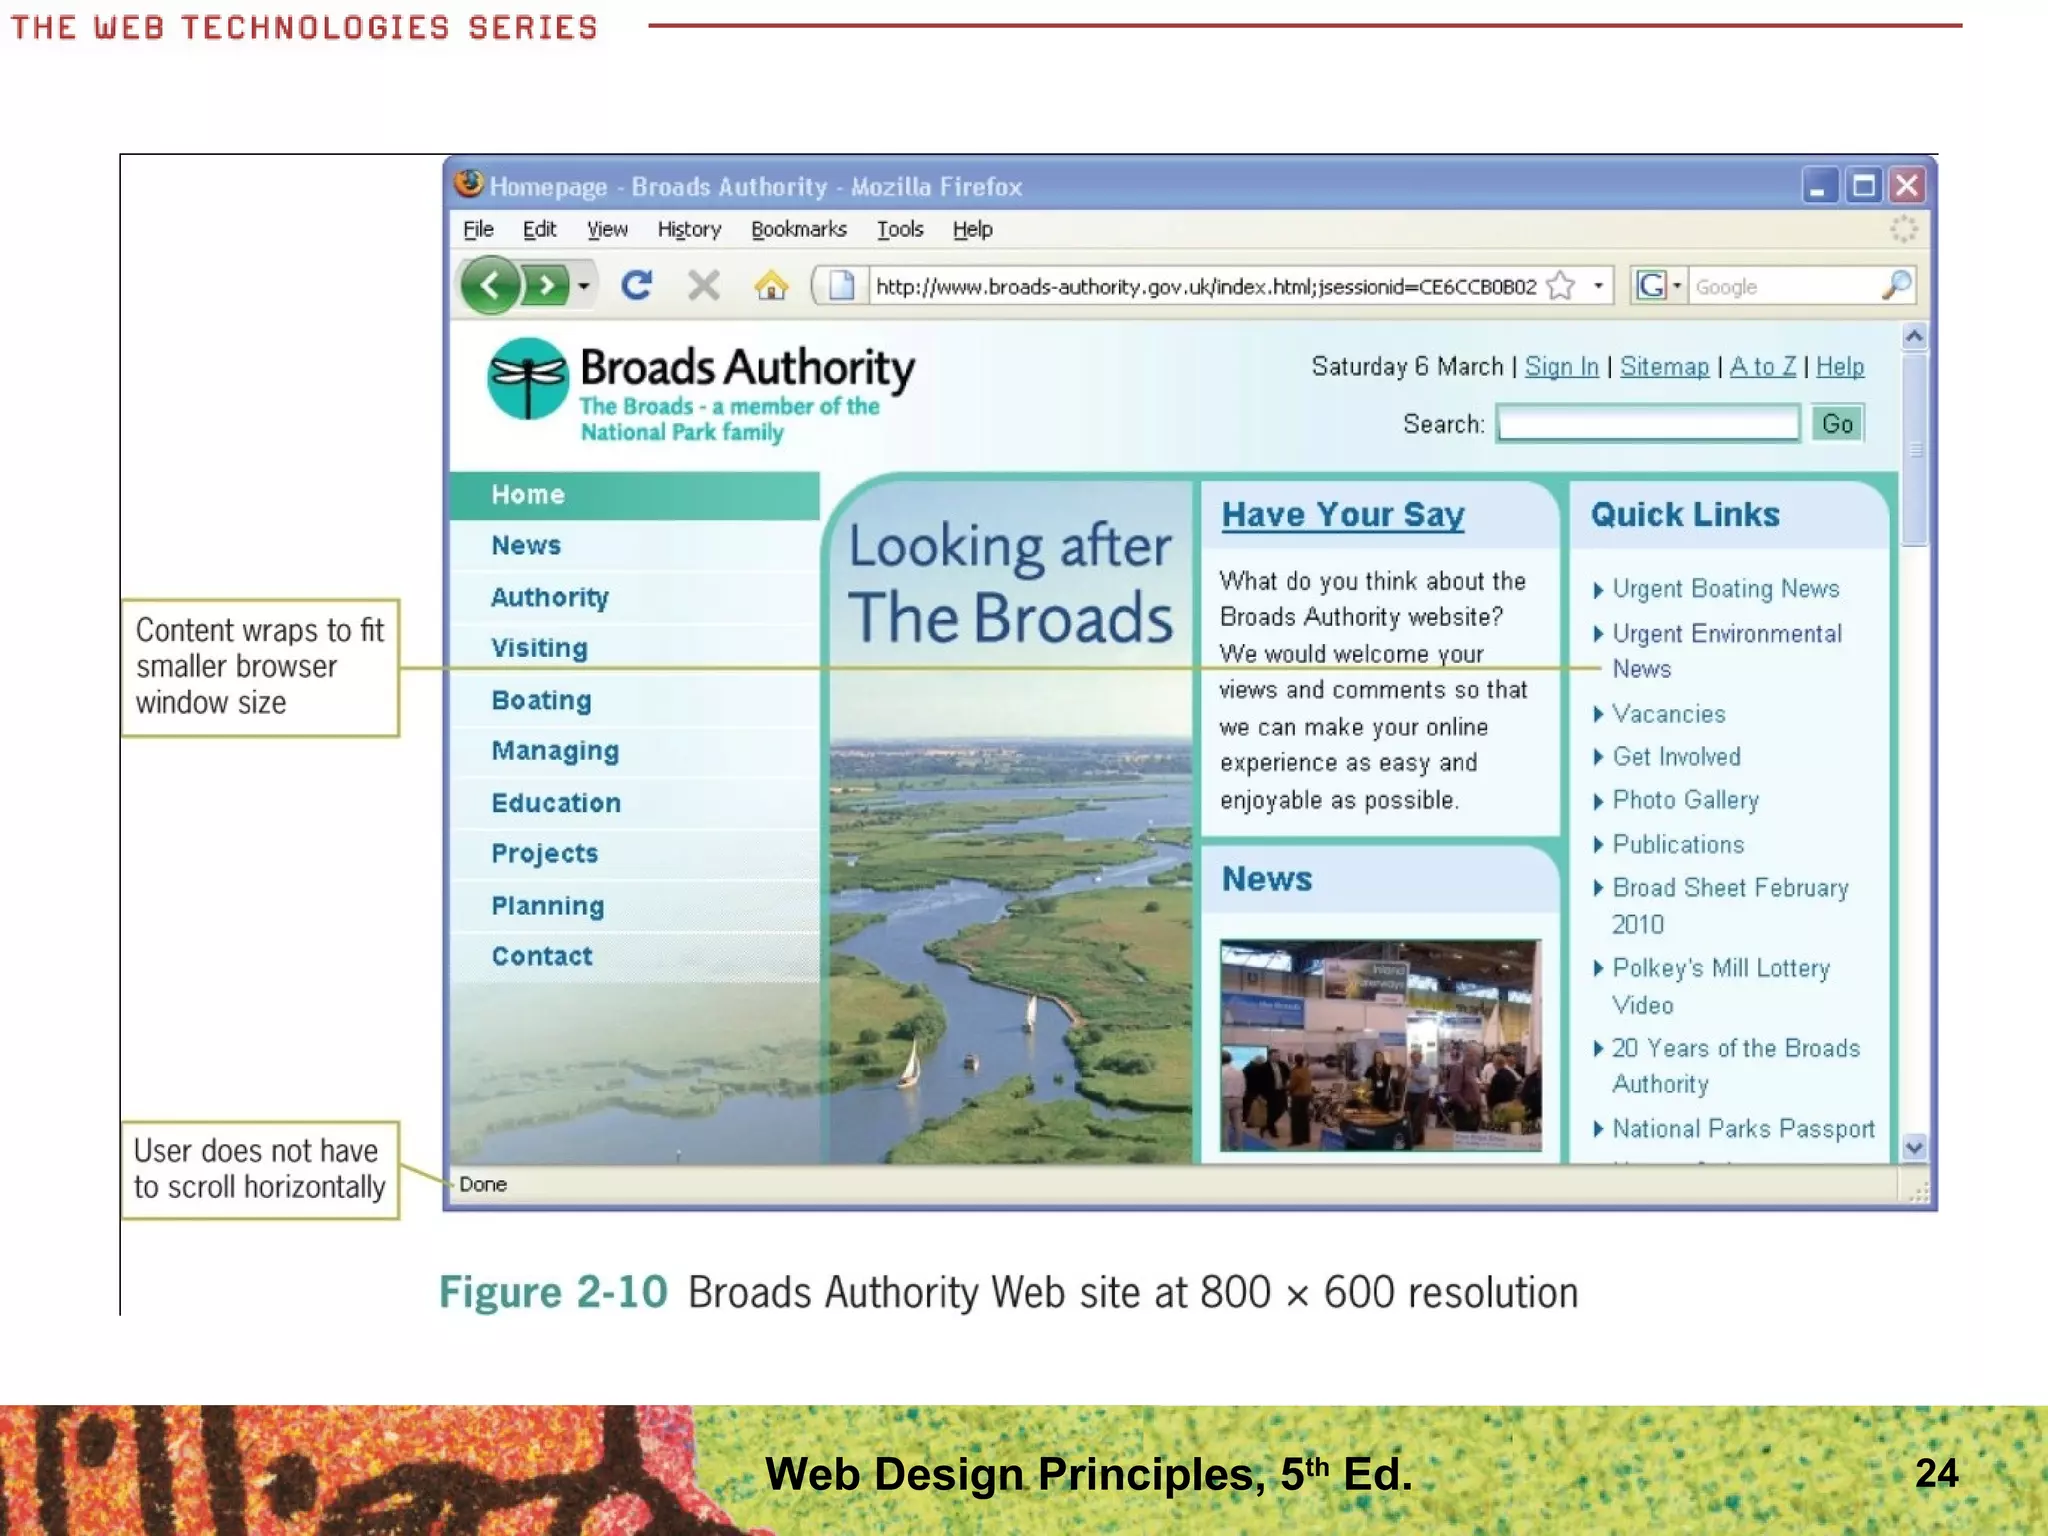Open the address bar history dropdown
The width and height of the screenshot is (2048, 1536).
click(1598, 287)
